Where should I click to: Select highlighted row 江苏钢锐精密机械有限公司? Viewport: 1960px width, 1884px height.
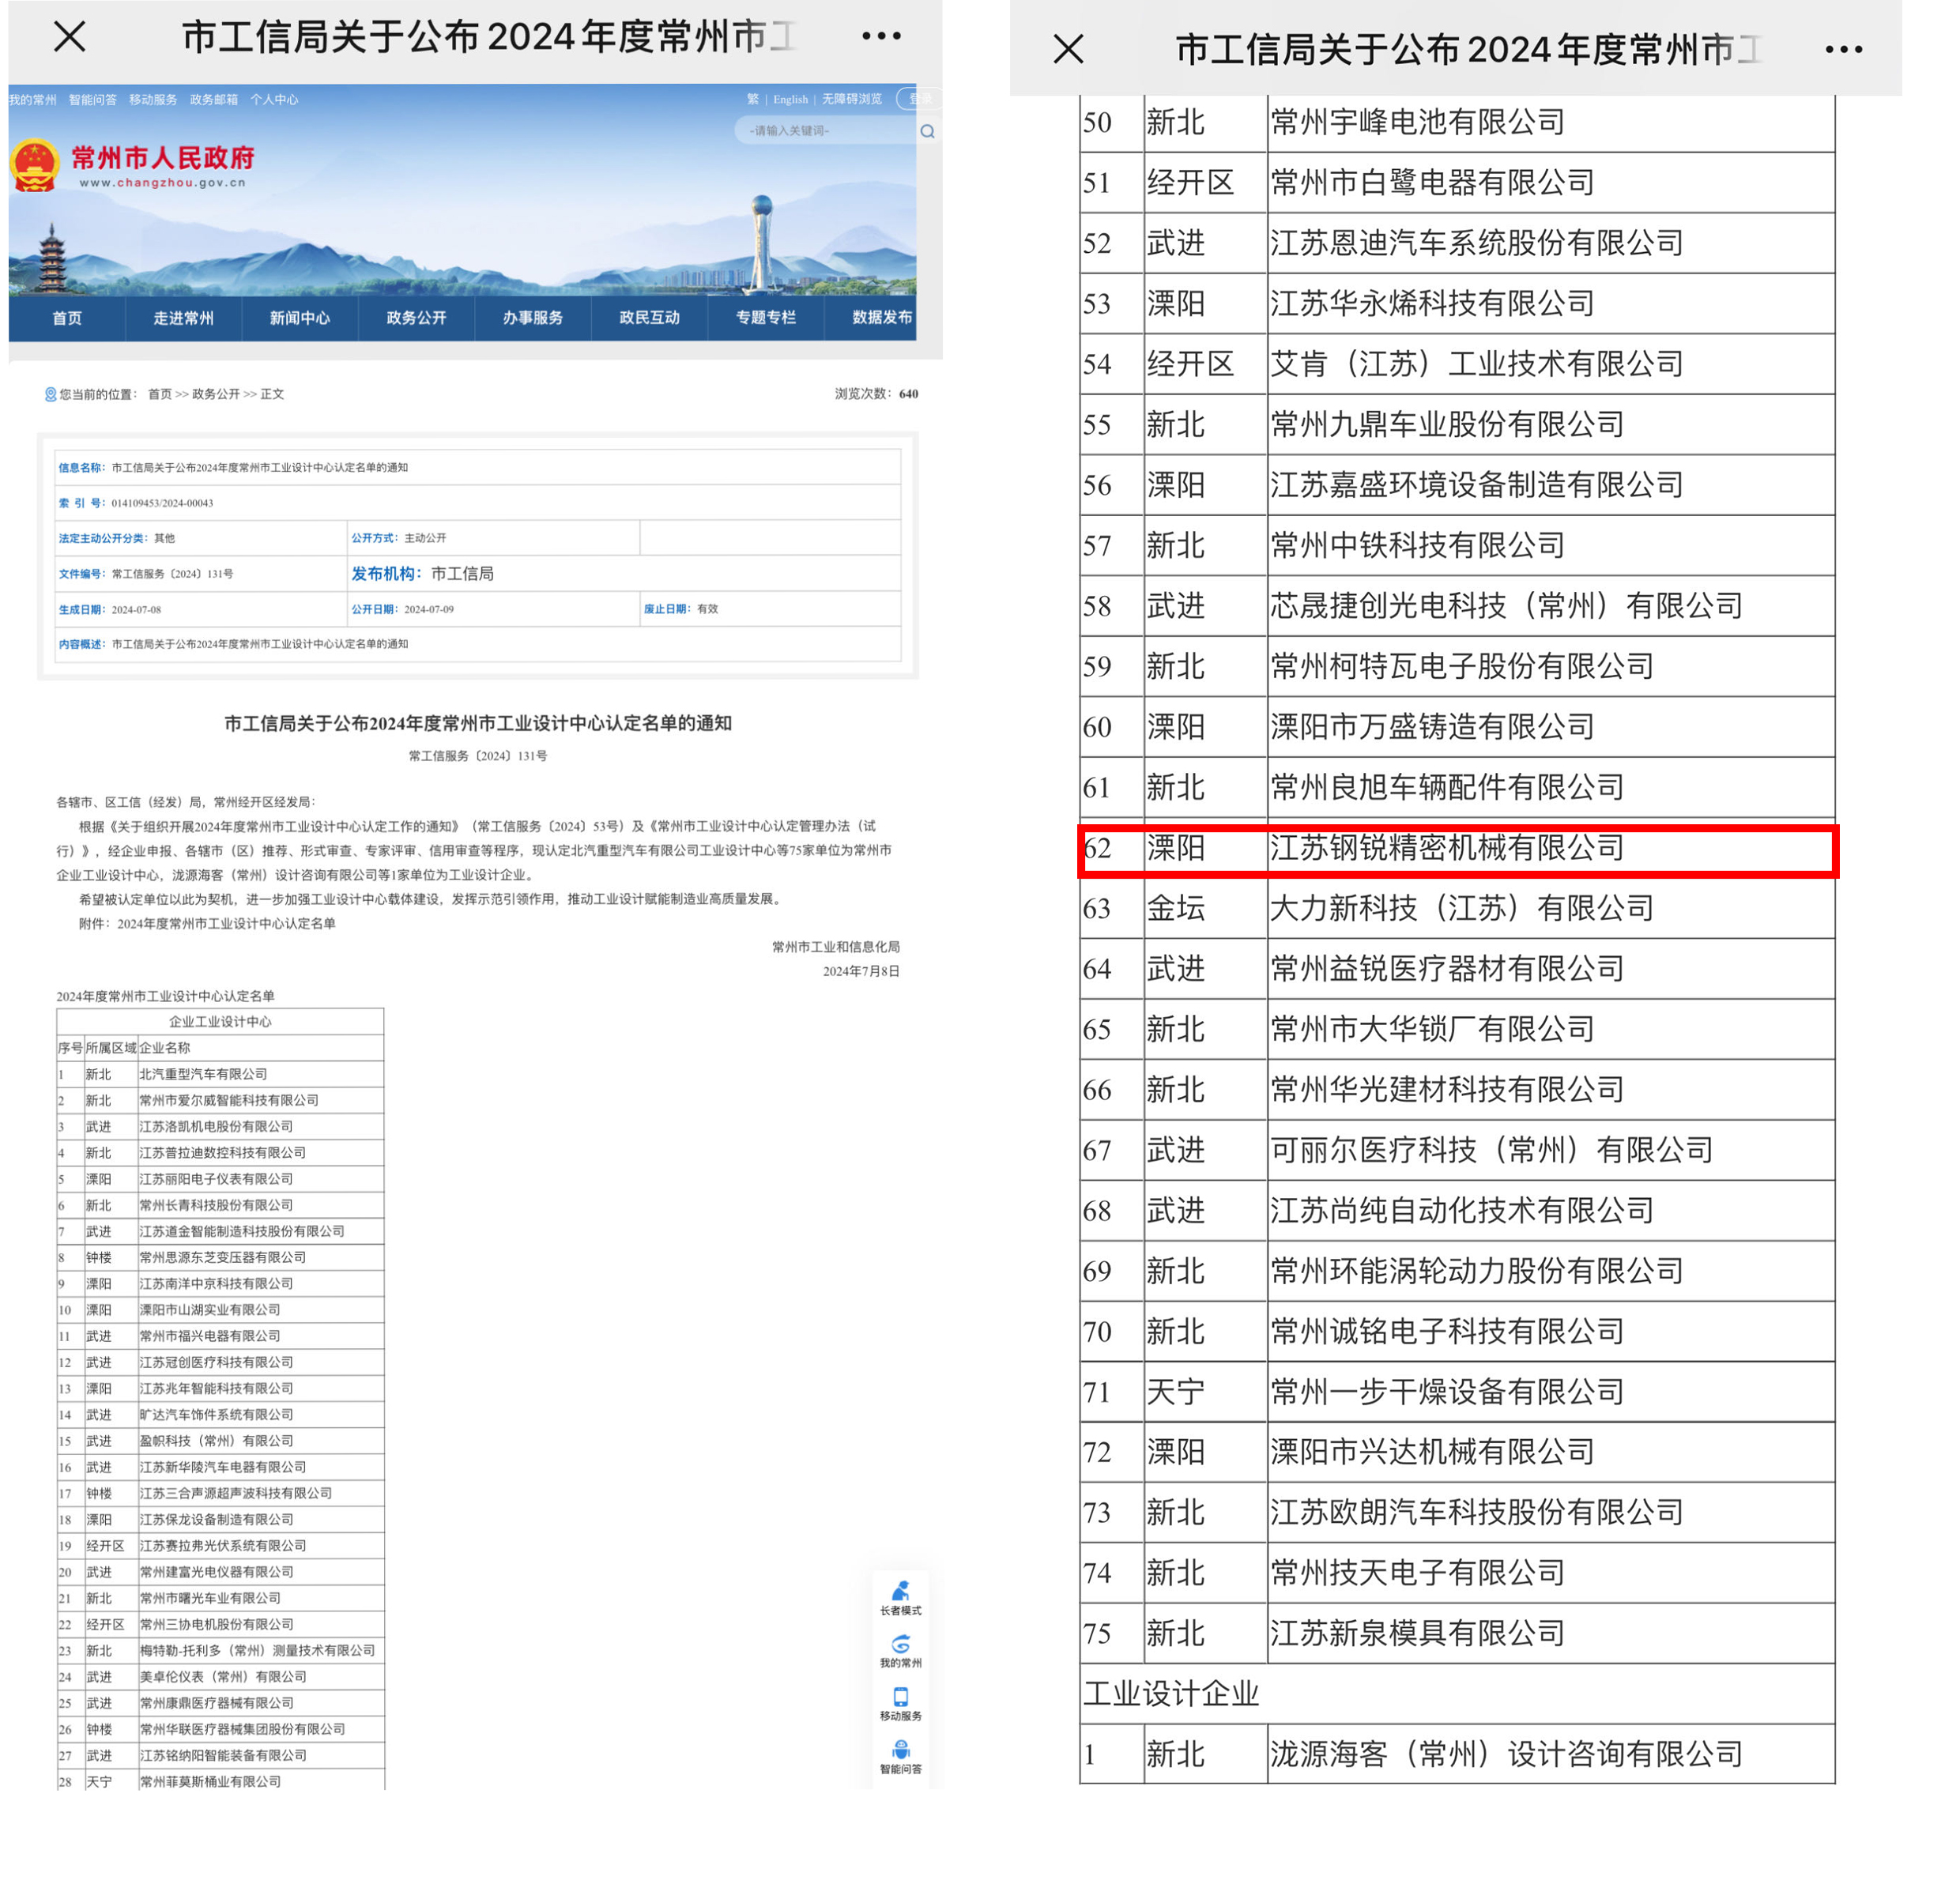coord(1456,849)
